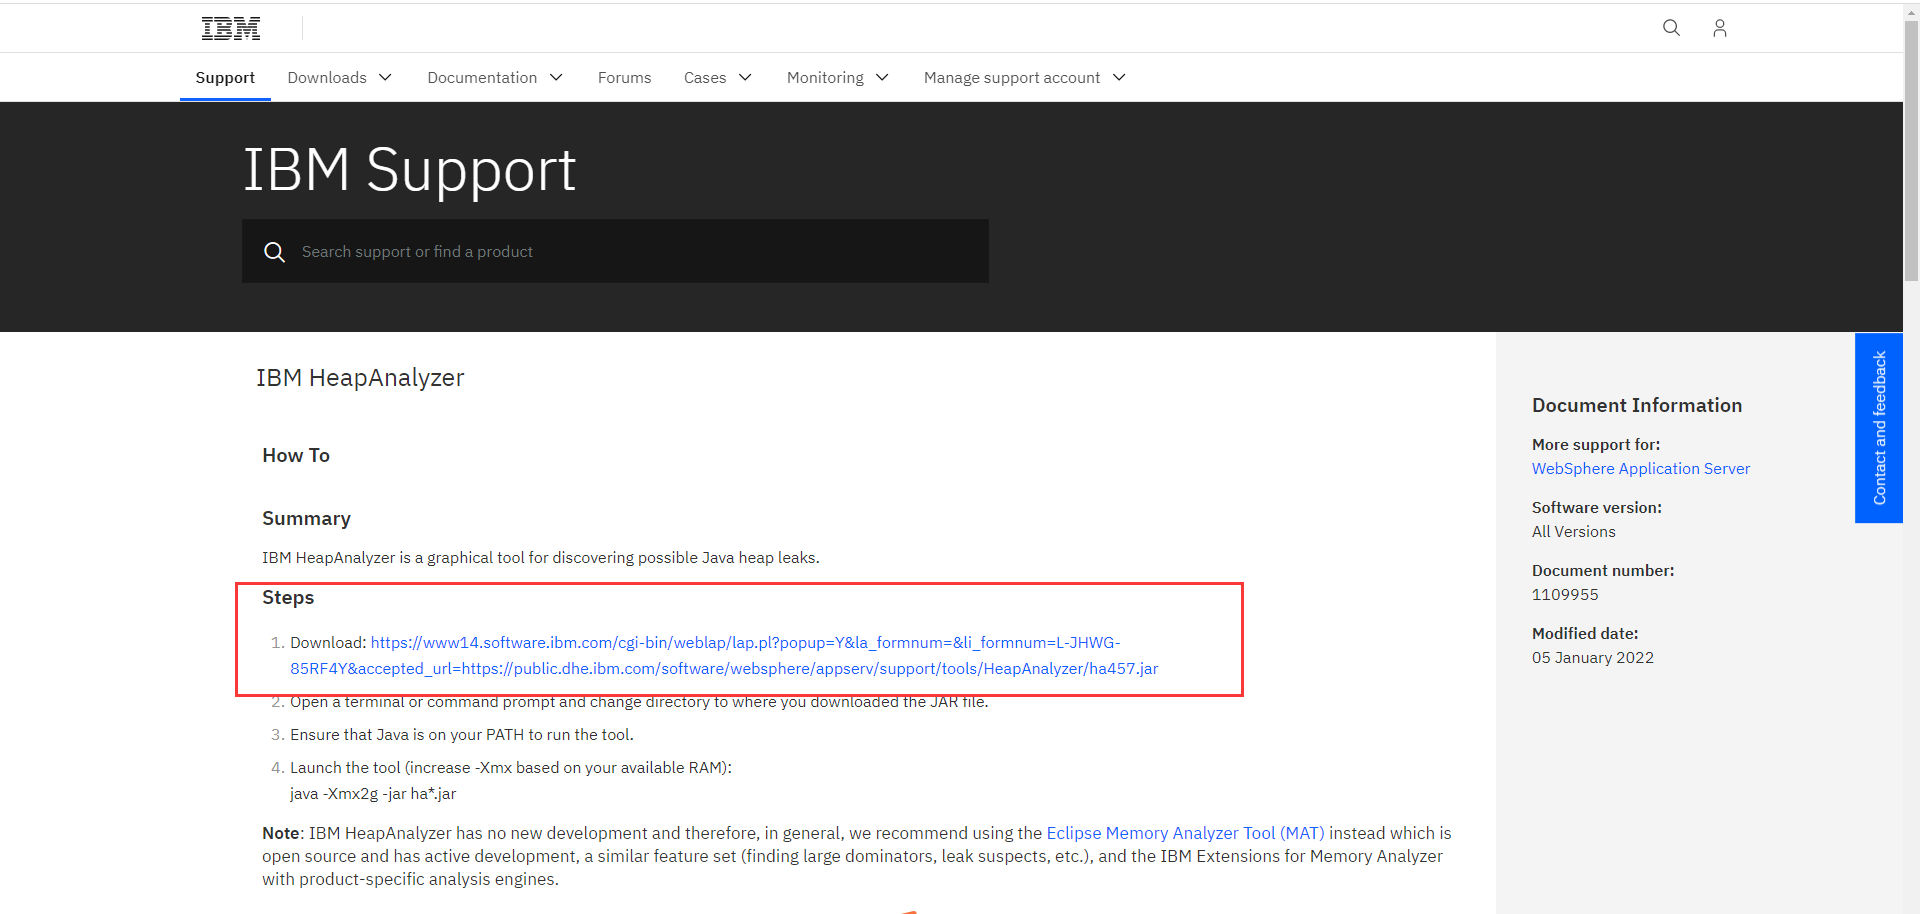Click magnifier icon in support search box
The height and width of the screenshot is (914, 1920).
(x=274, y=252)
